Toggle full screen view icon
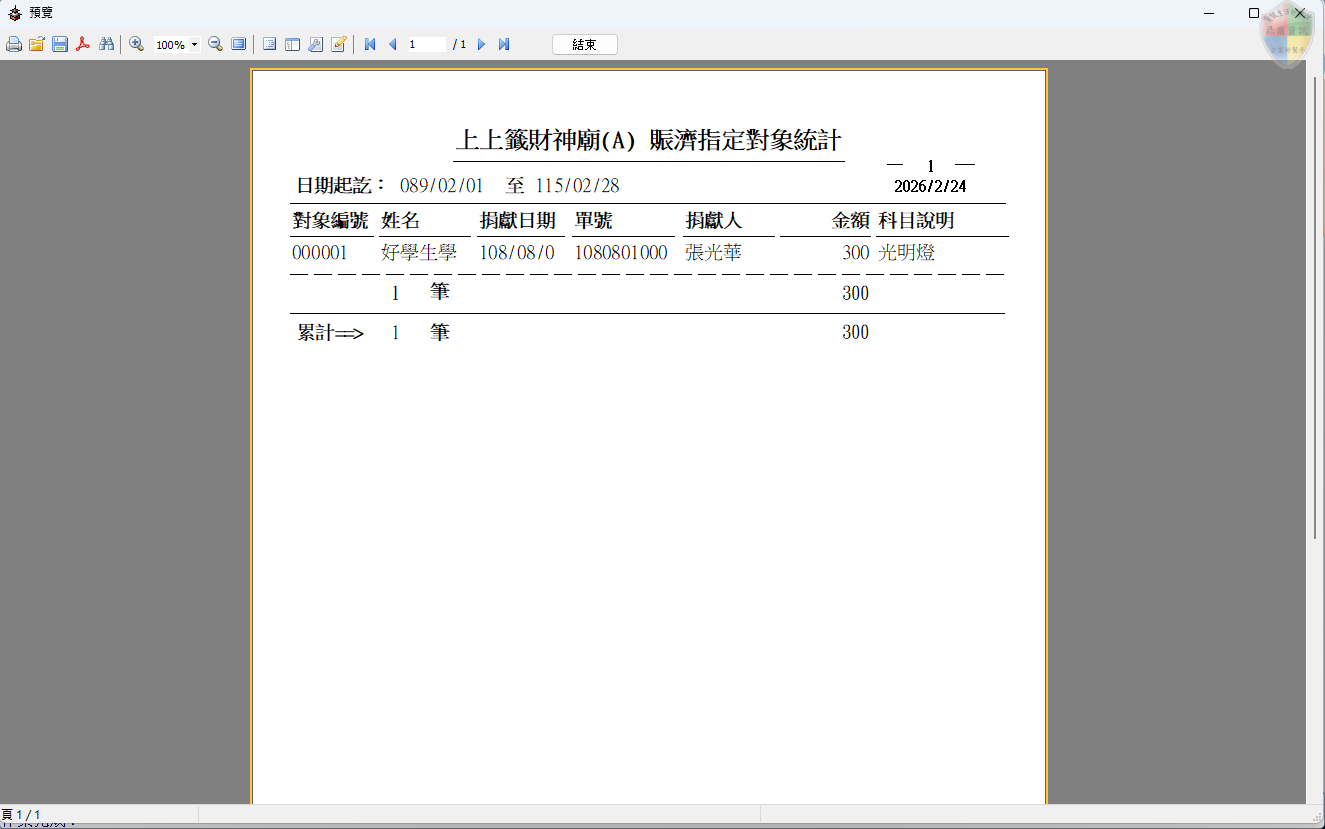 [239, 44]
